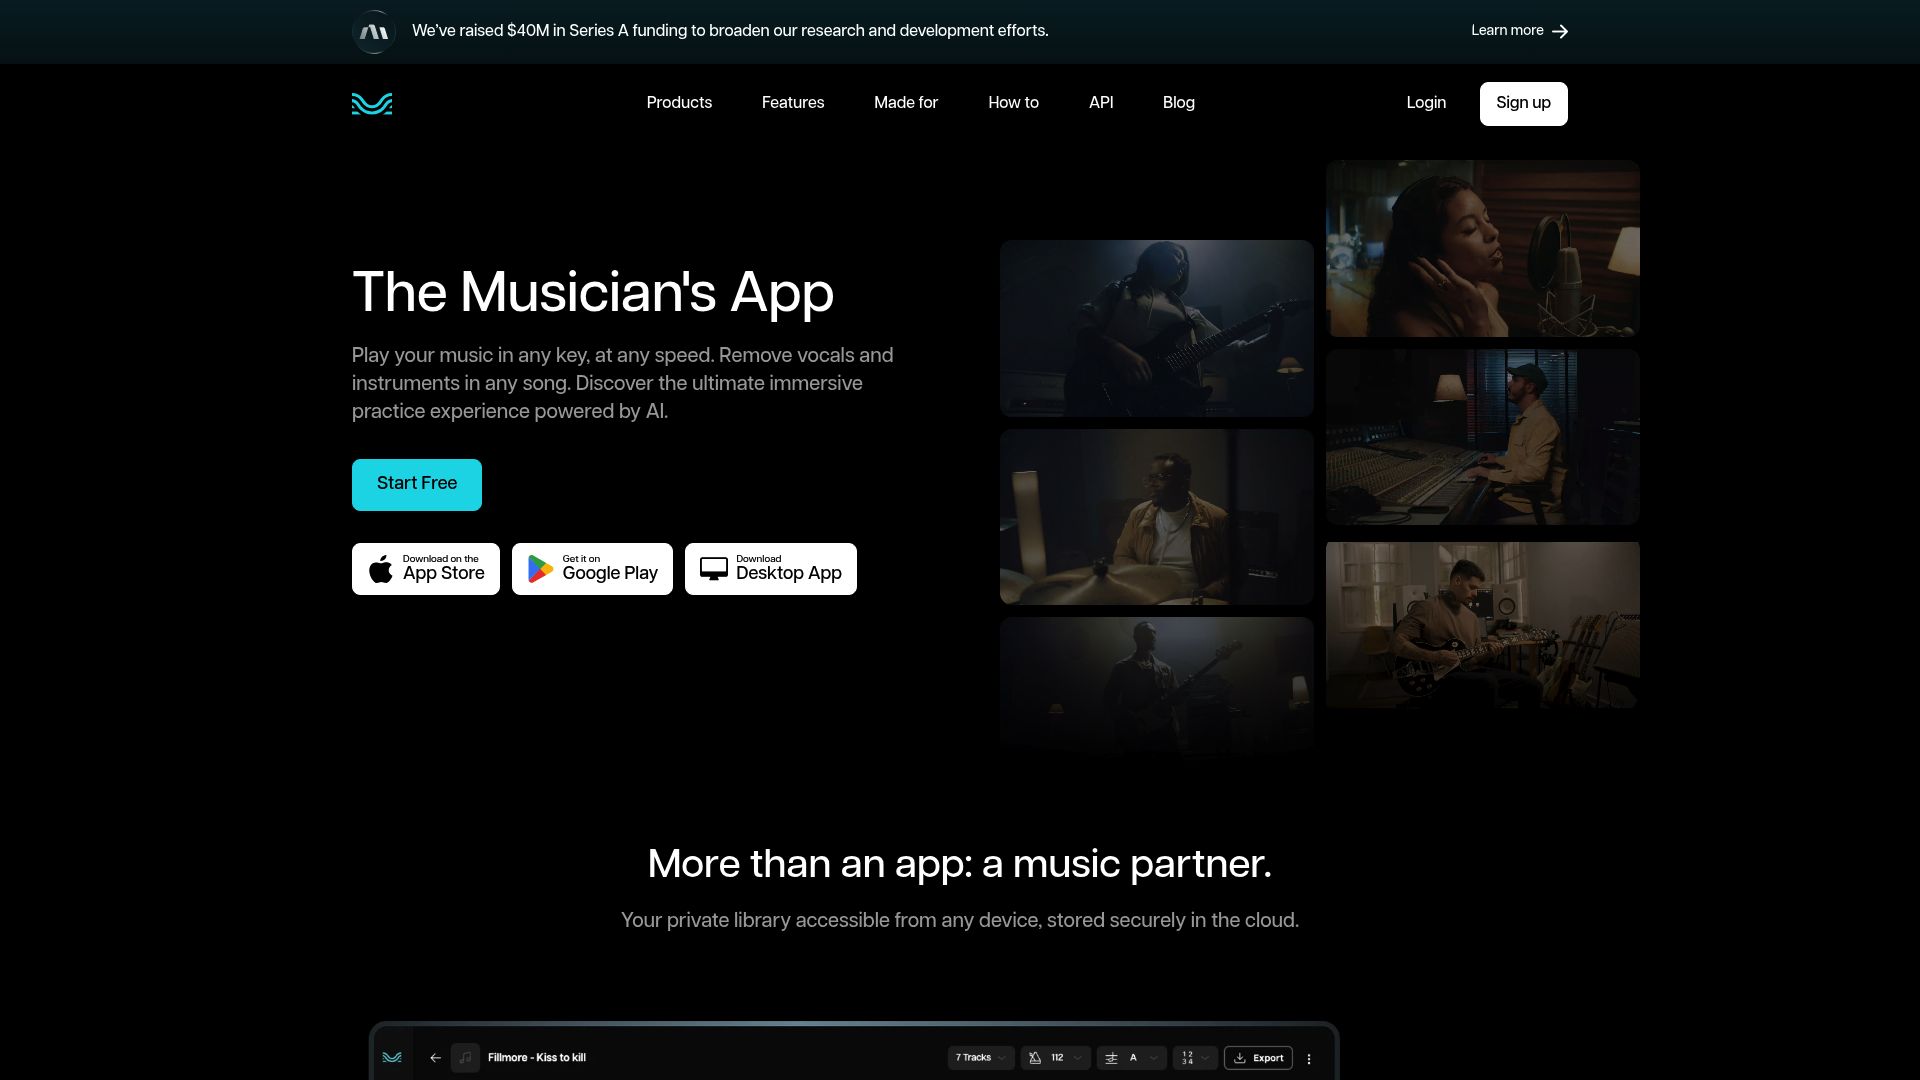Click the music note icon beside the song title

coord(465,1057)
